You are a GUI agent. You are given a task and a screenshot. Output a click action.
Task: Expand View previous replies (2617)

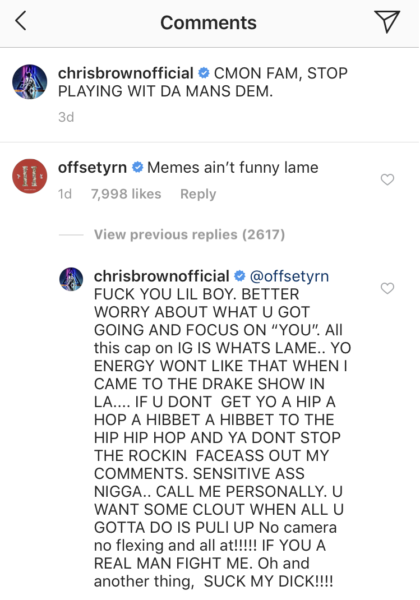click(x=189, y=234)
